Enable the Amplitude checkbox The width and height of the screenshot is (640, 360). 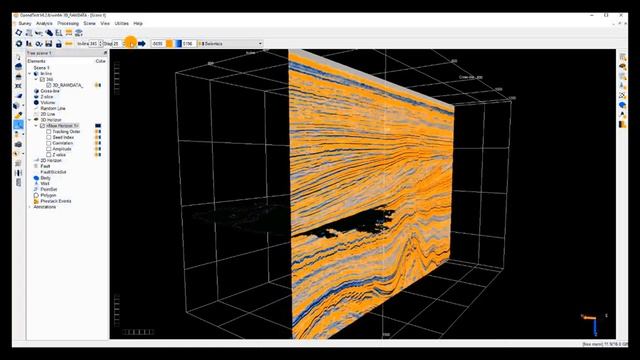[49, 149]
